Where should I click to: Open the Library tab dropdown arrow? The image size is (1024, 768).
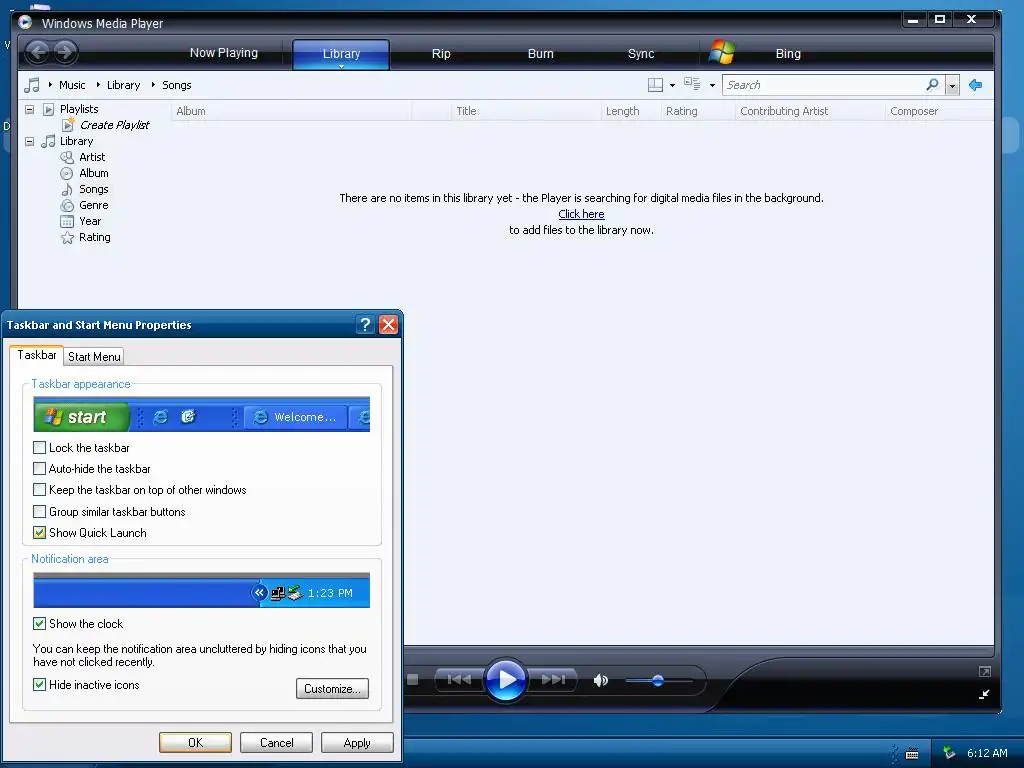coord(341,66)
